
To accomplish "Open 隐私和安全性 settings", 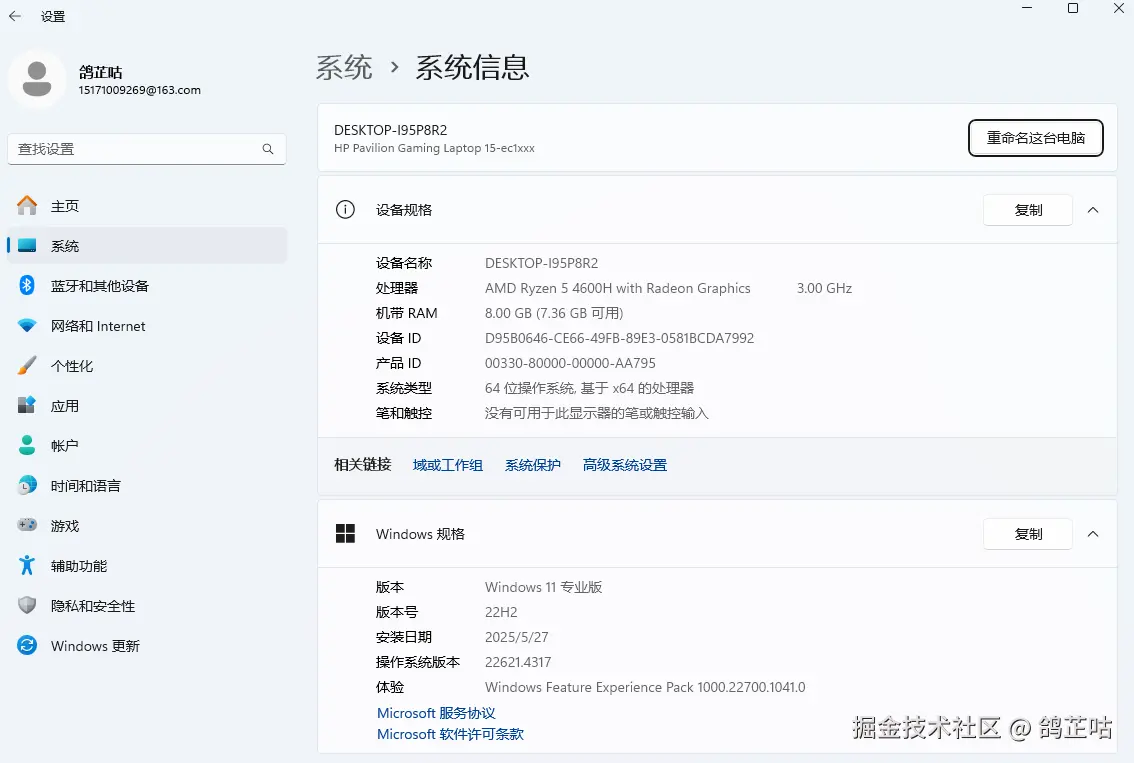I will tap(147, 605).
